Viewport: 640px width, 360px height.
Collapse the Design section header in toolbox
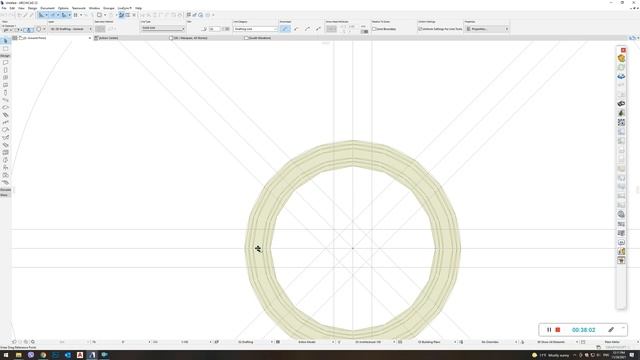pyautogui.click(x=5, y=56)
